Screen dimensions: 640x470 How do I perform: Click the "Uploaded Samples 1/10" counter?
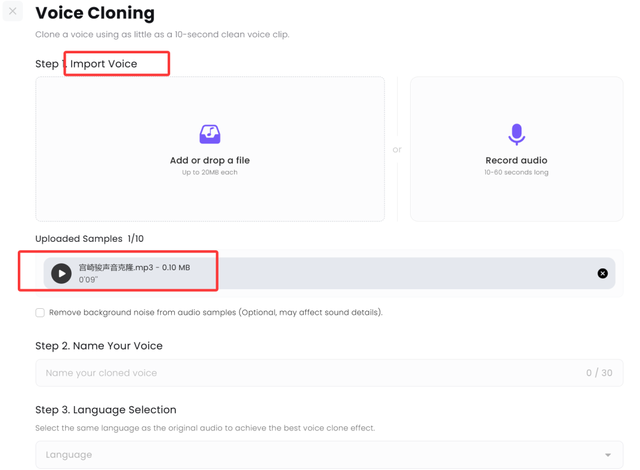(89, 239)
